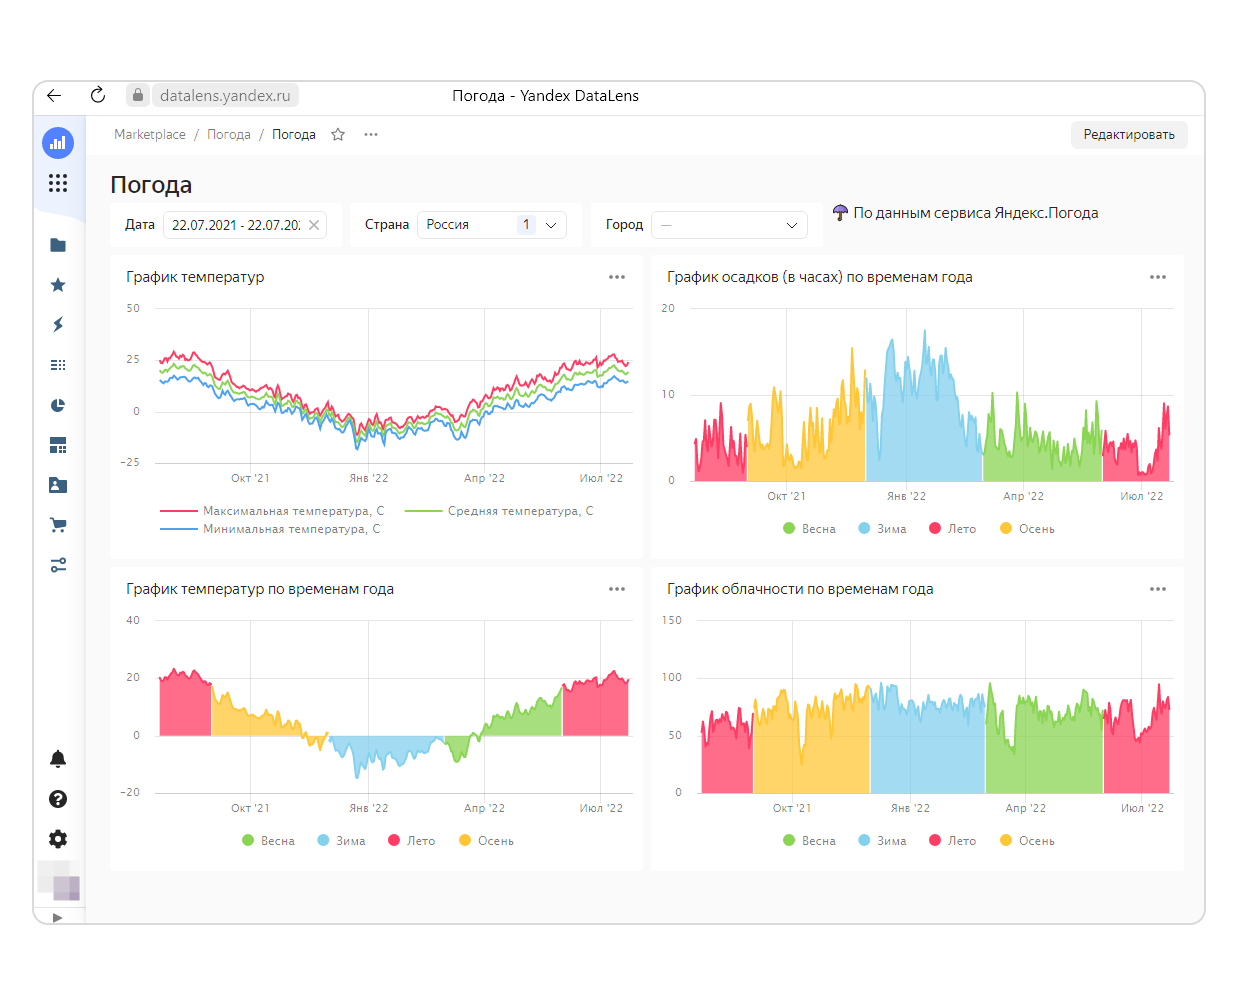Open favorites star icon in sidebar

58,285
